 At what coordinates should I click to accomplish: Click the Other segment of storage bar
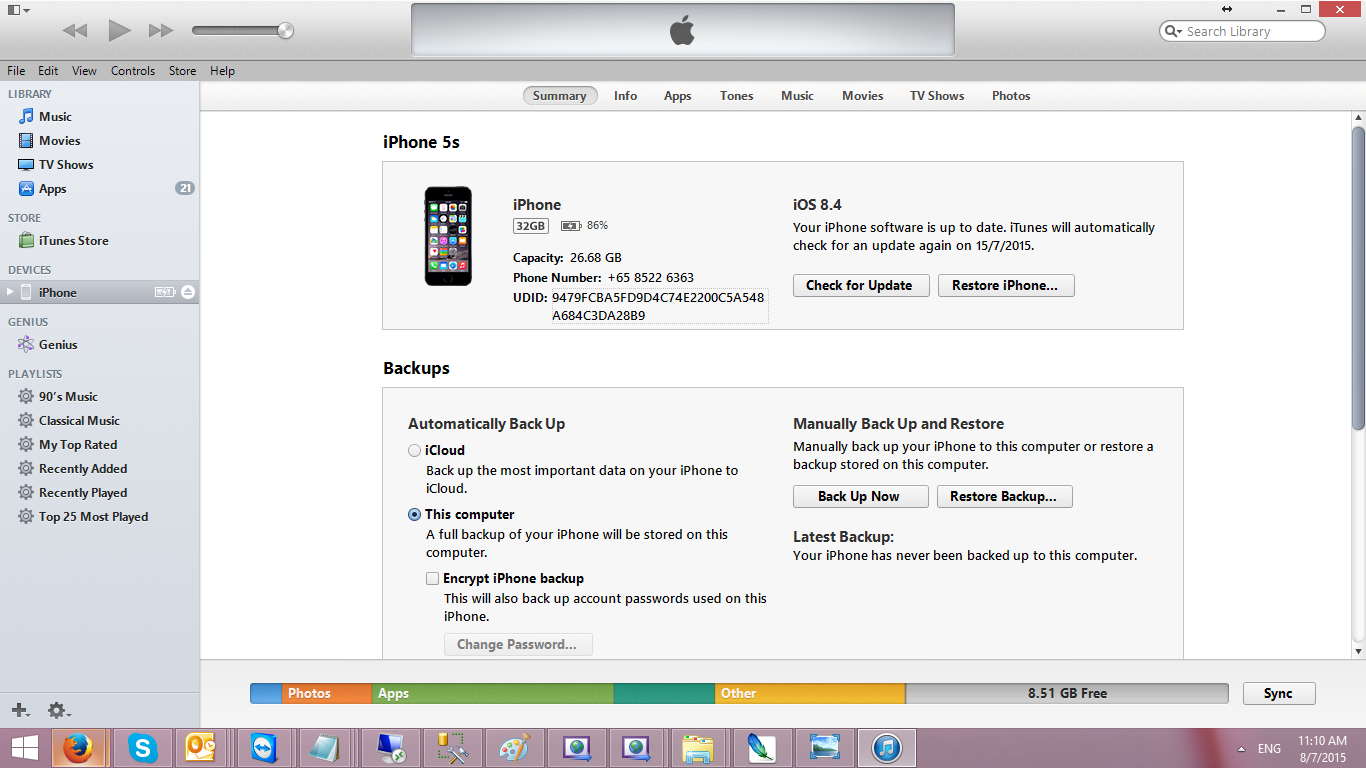coord(810,693)
